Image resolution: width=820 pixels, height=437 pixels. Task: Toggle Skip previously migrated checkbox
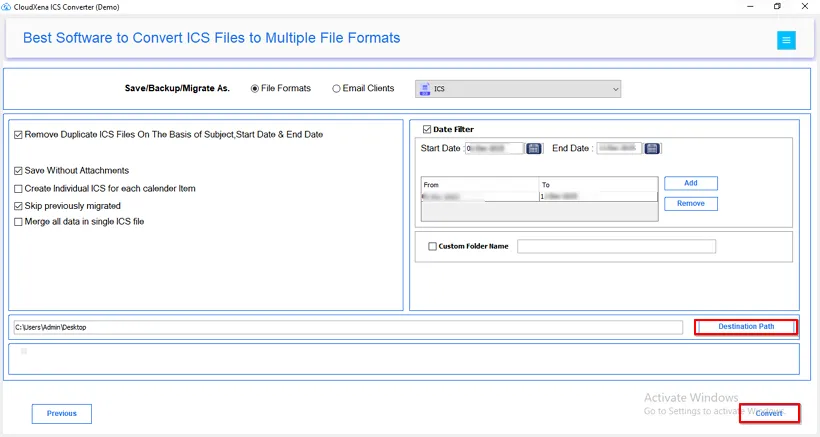pyautogui.click(x=18, y=206)
